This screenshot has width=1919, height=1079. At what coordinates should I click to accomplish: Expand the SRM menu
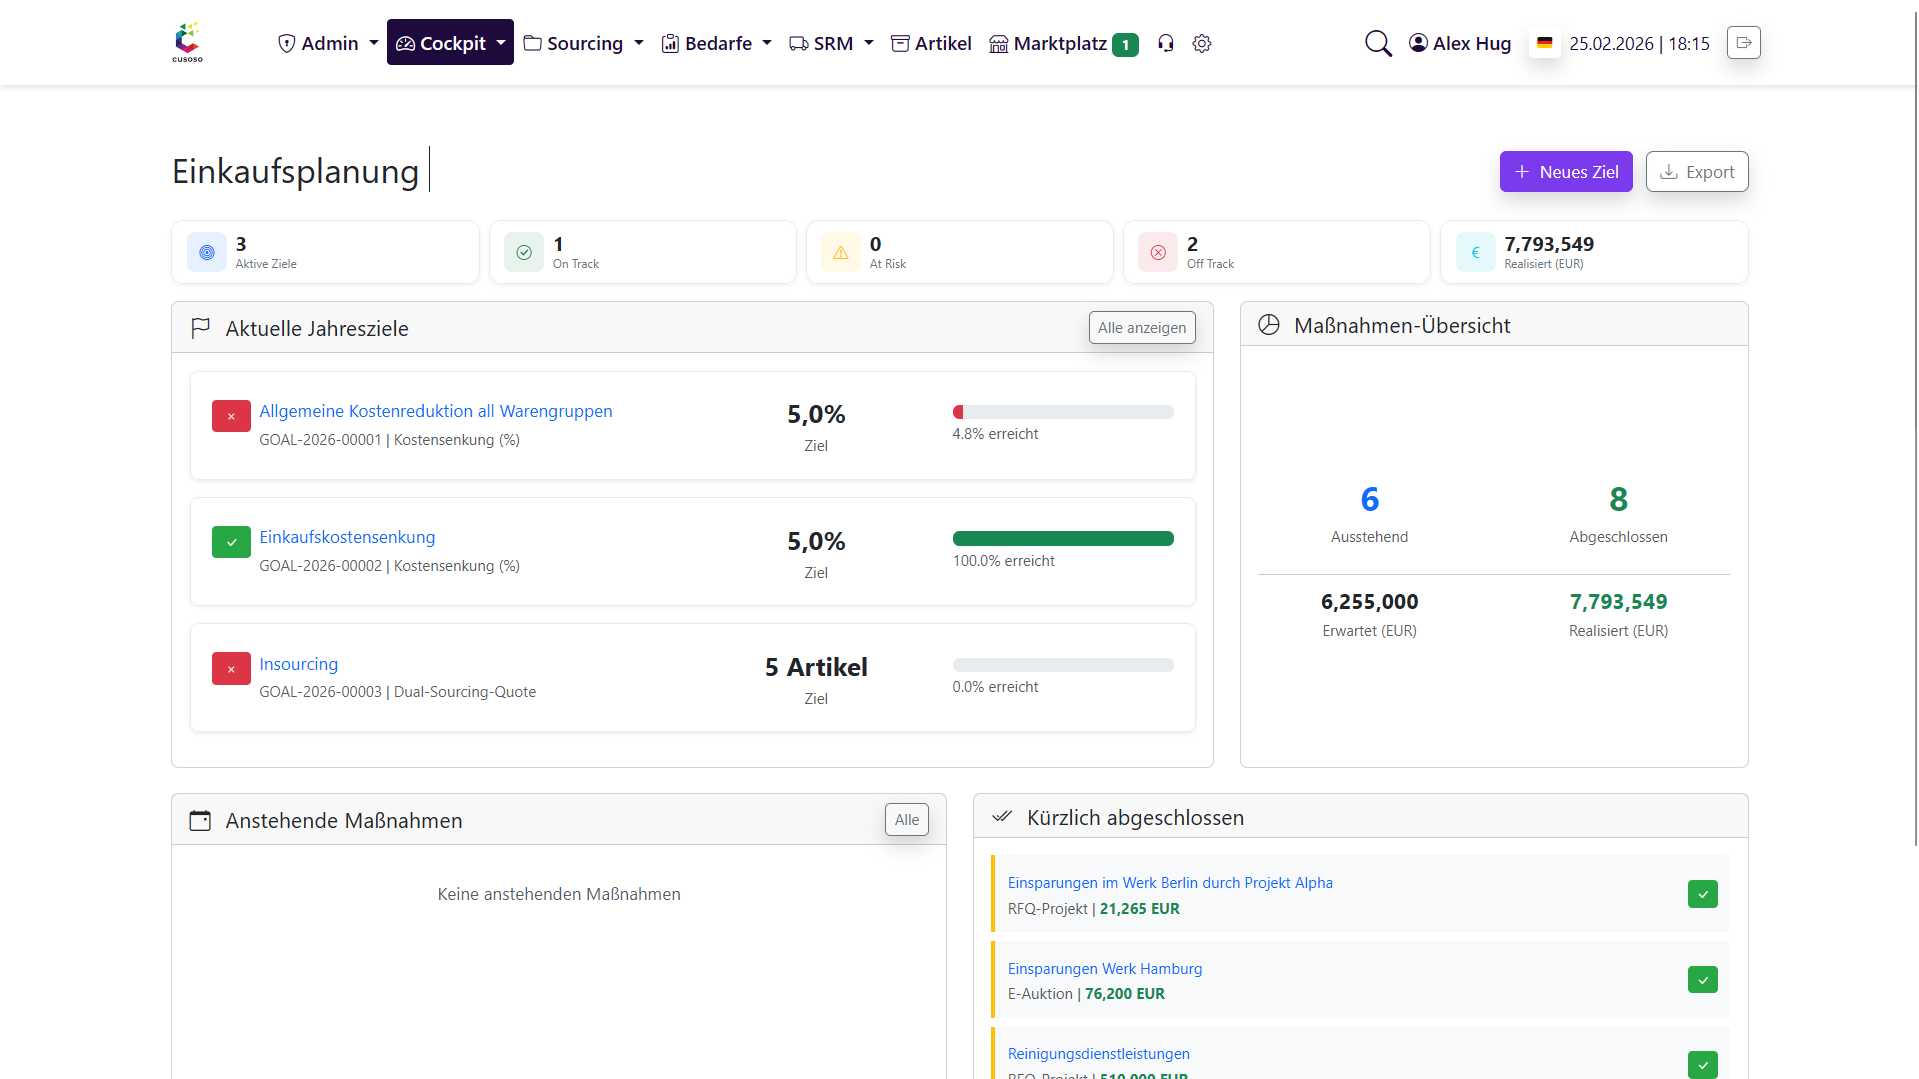click(x=831, y=43)
